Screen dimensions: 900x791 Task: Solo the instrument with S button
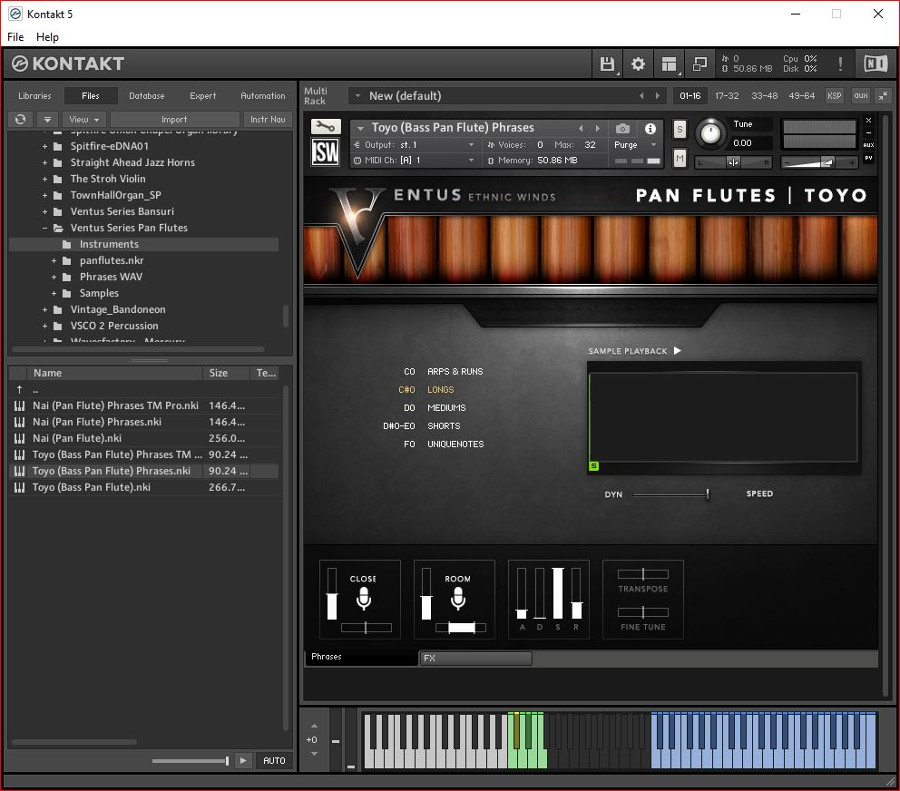(680, 129)
